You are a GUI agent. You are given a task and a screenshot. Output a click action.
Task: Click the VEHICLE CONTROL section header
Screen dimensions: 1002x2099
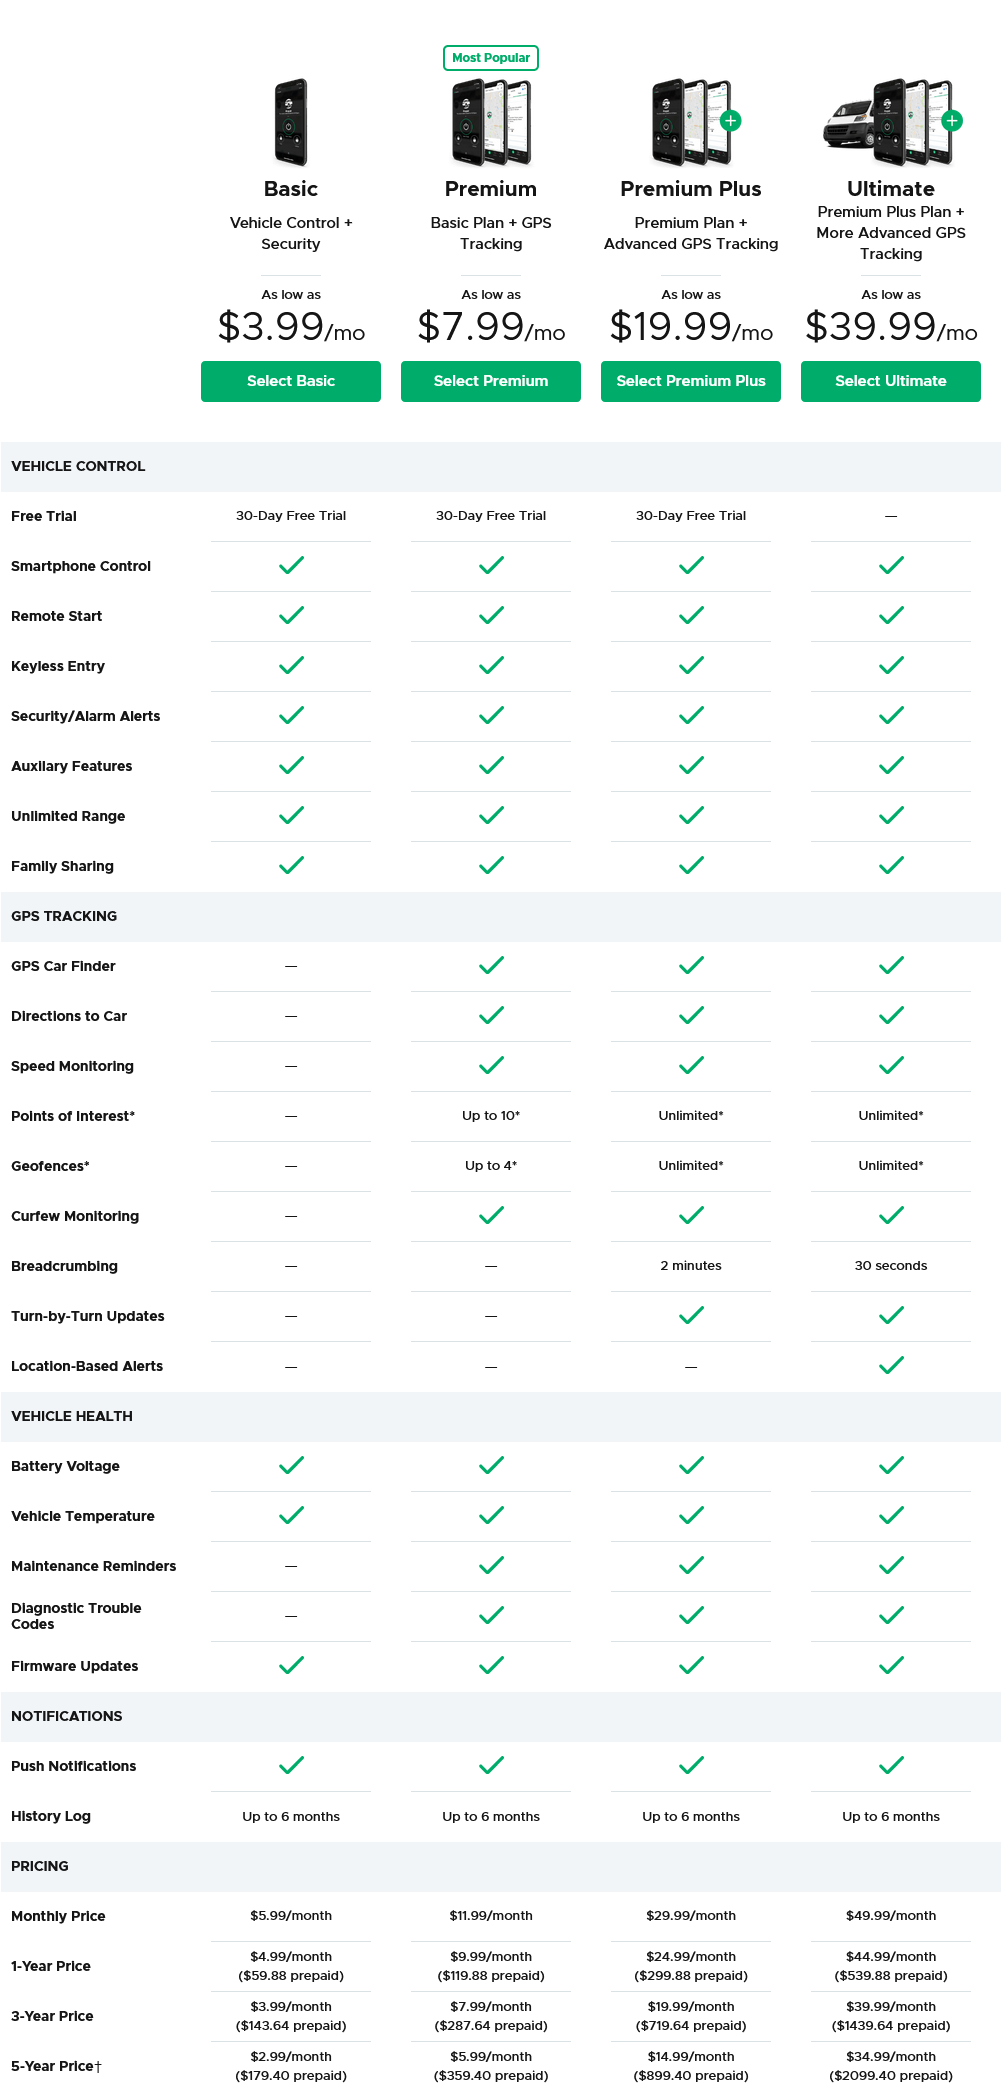pos(78,466)
